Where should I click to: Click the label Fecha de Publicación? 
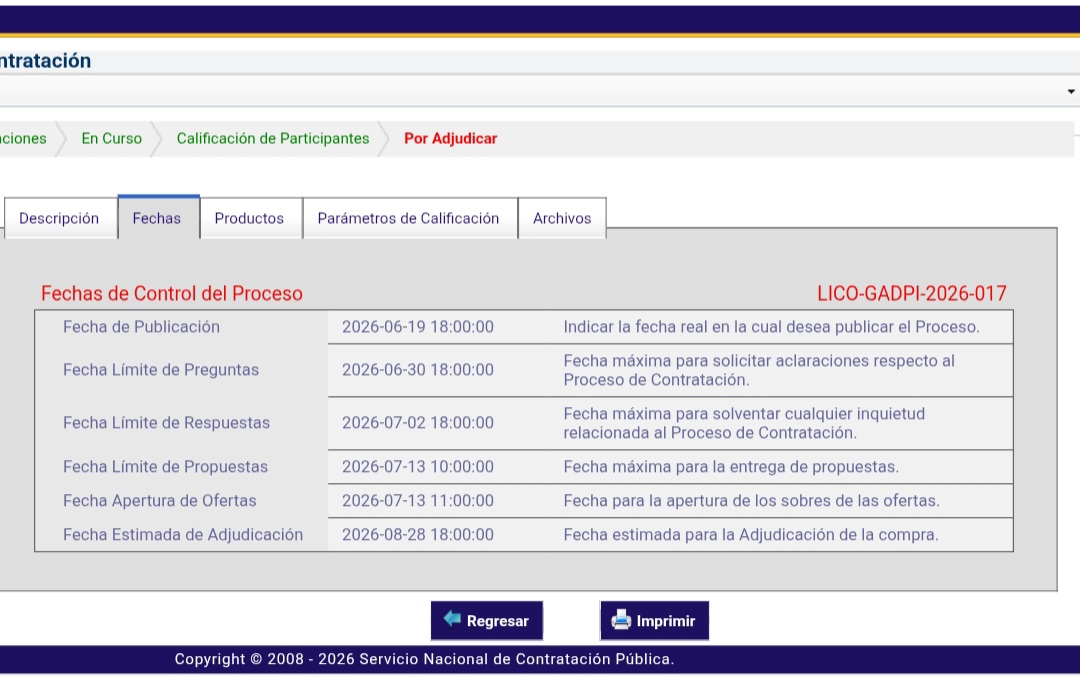[x=141, y=326]
